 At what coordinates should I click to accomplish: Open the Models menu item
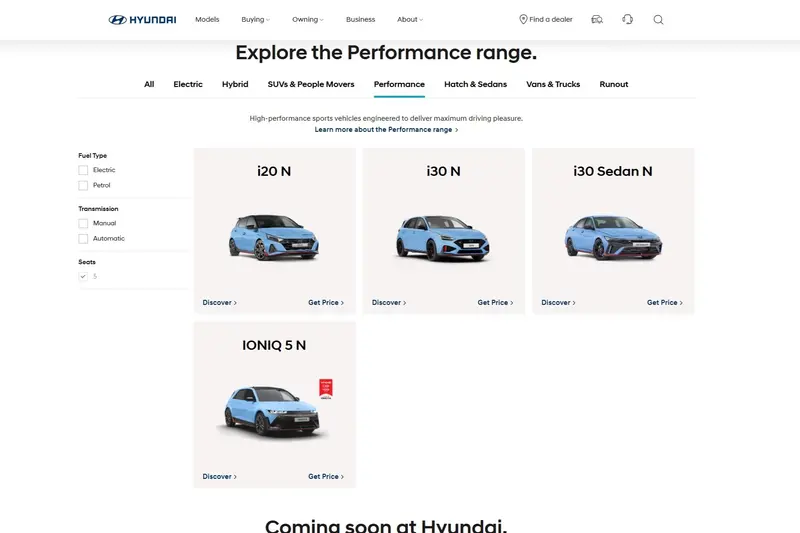point(207,19)
